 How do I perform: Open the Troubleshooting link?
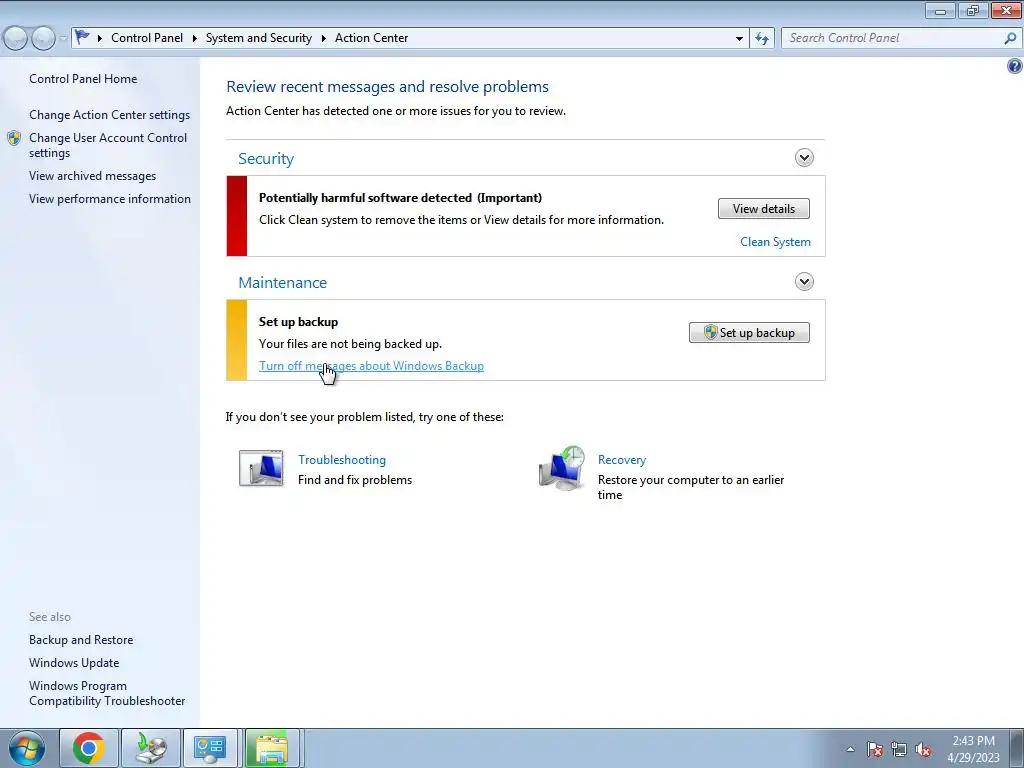342,460
